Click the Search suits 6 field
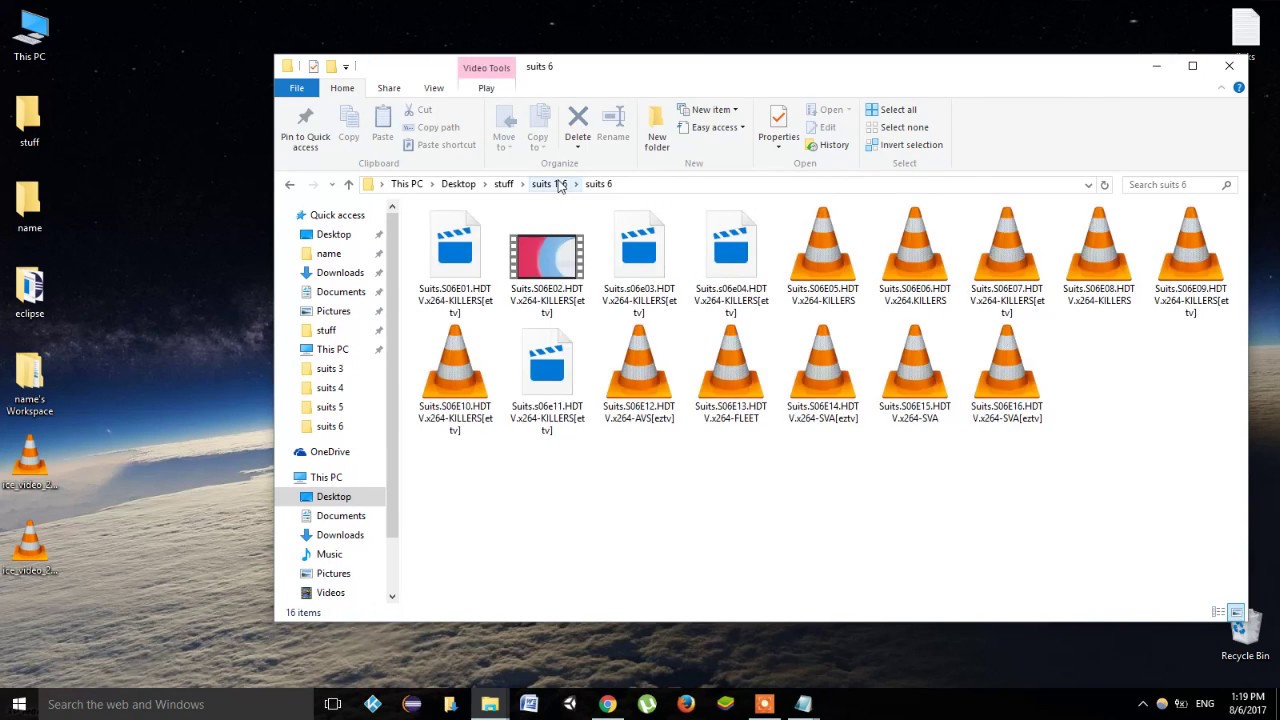The image size is (1280, 720). 1170,185
